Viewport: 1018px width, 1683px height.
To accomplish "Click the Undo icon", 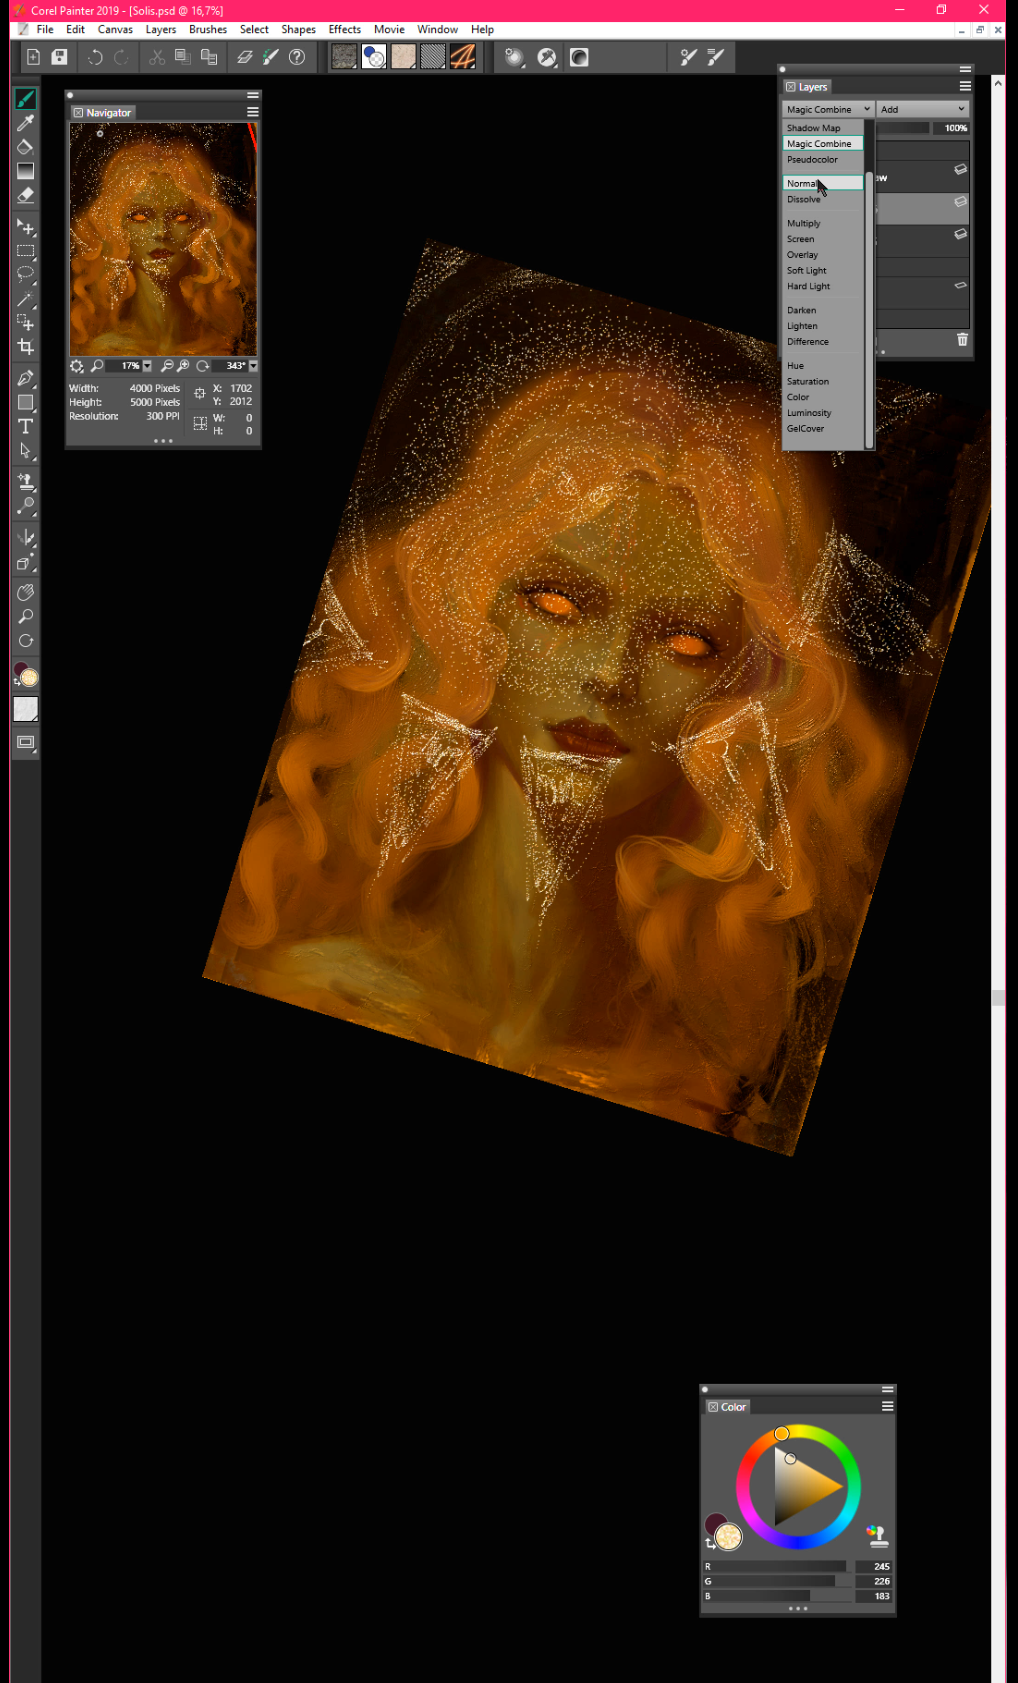I will (95, 57).
